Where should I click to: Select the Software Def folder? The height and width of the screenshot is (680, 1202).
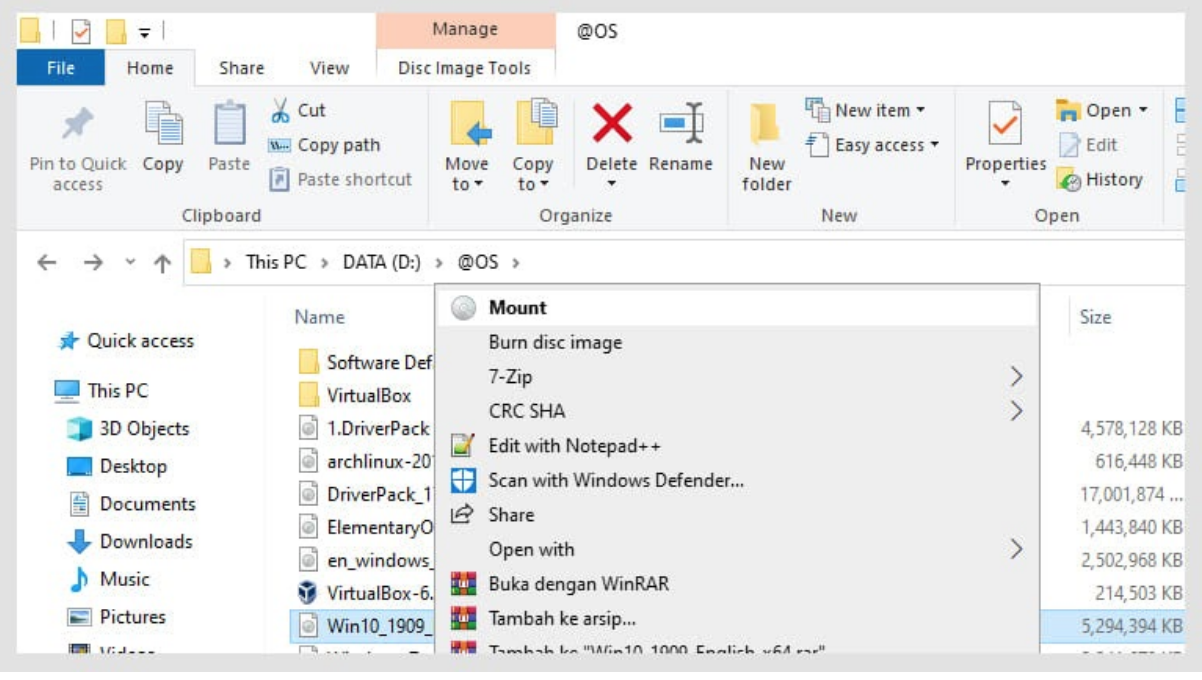point(365,362)
